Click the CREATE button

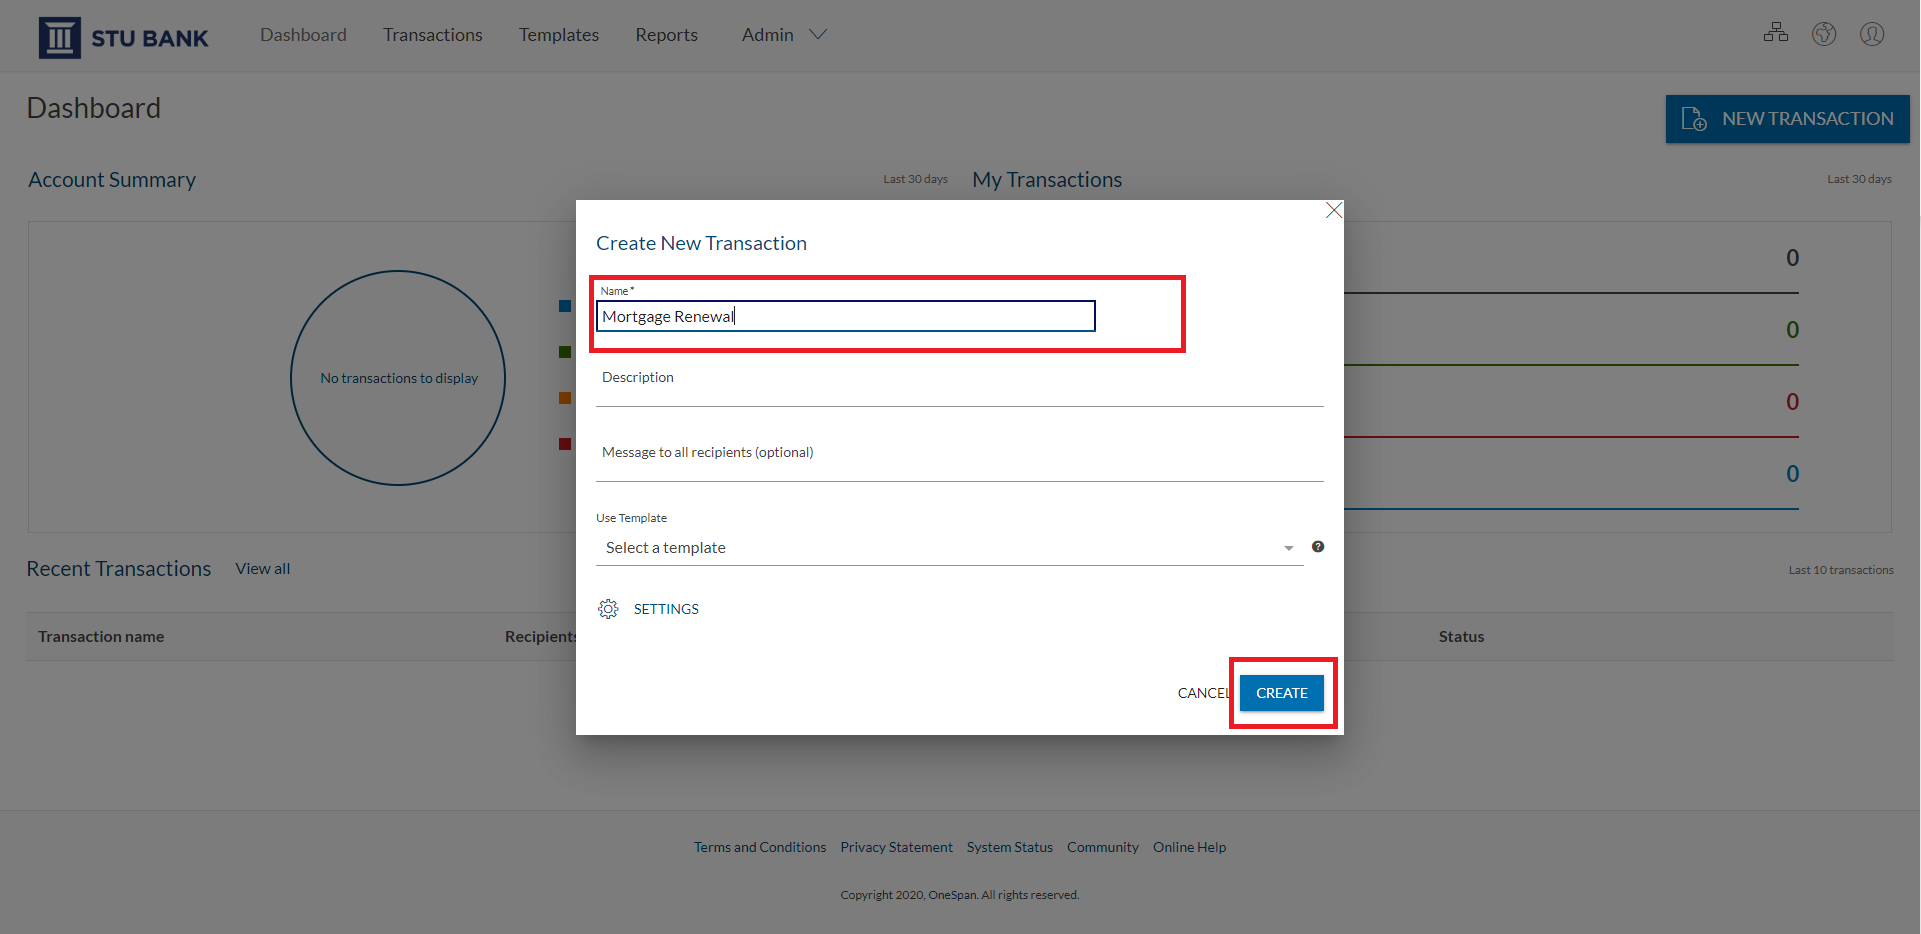point(1281,693)
